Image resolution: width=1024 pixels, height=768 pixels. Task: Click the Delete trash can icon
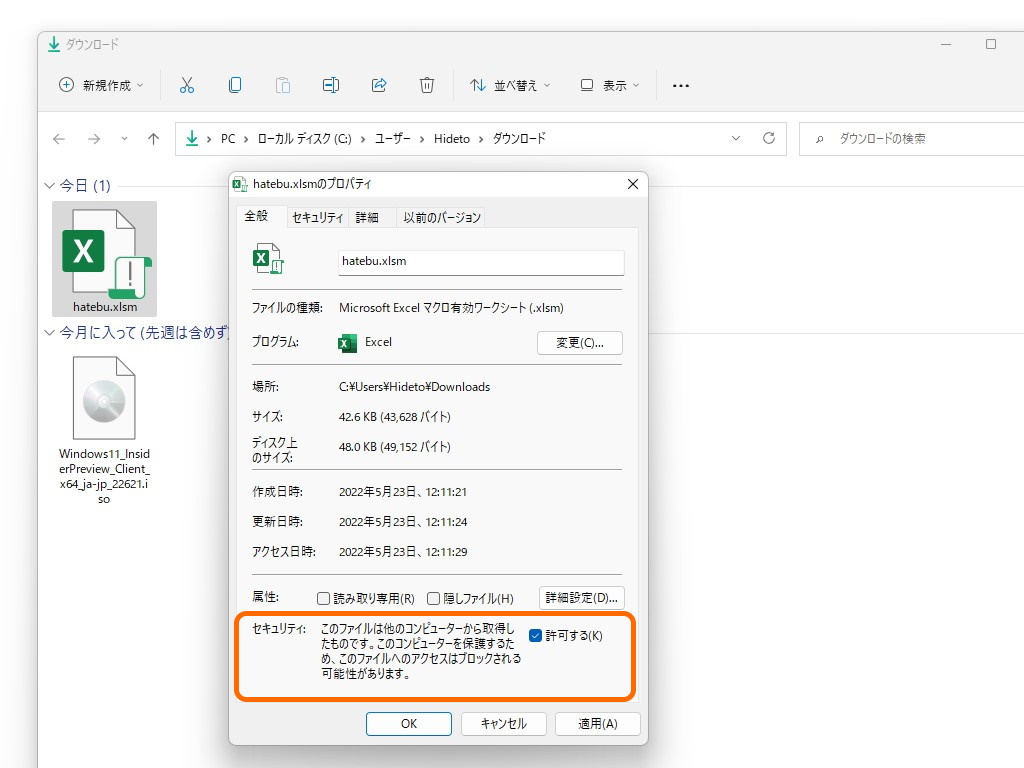click(x=426, y=85)
